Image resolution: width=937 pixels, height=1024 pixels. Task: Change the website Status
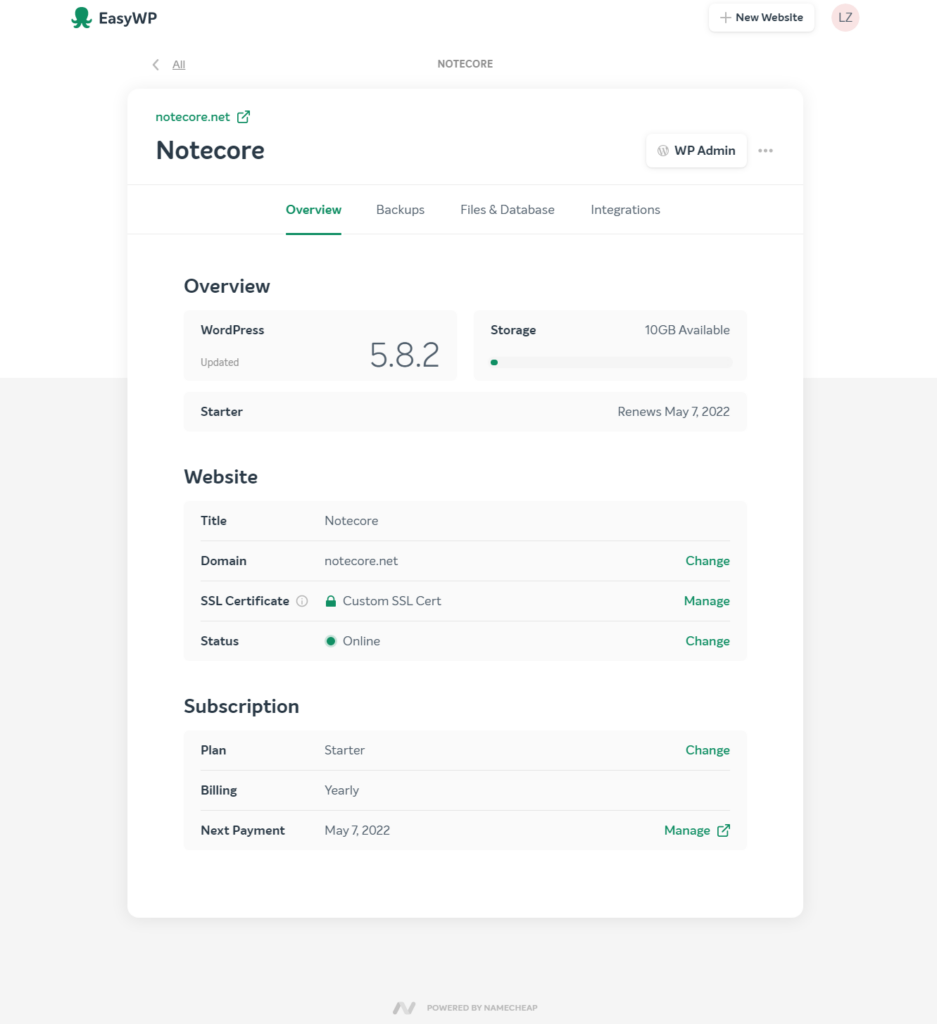[x=707, y=641]
